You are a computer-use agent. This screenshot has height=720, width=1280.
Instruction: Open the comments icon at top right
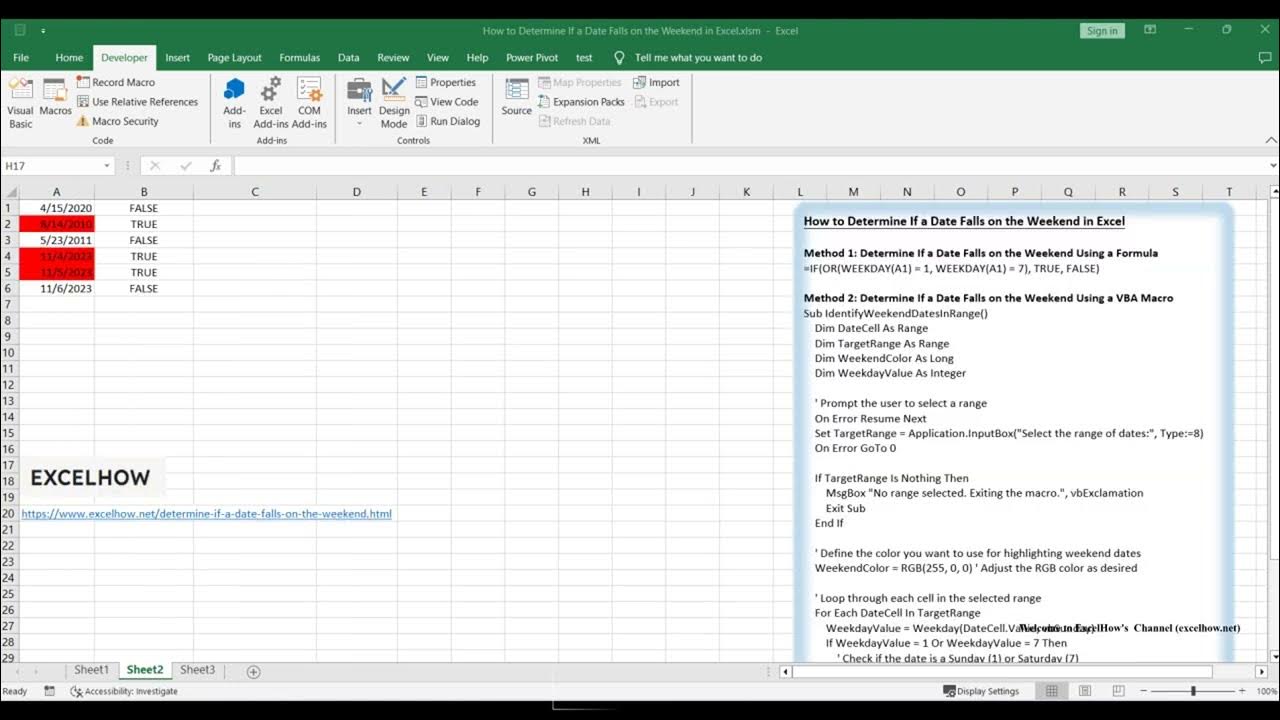click(1264, 58)
